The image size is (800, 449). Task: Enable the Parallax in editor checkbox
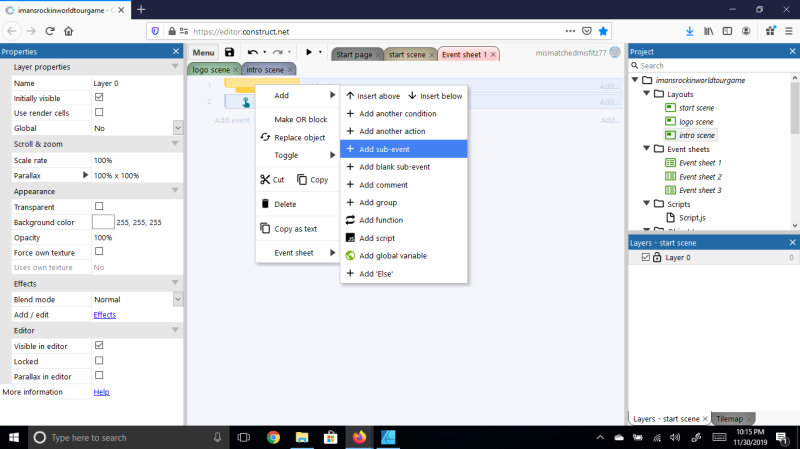click(x=99, y=375)
